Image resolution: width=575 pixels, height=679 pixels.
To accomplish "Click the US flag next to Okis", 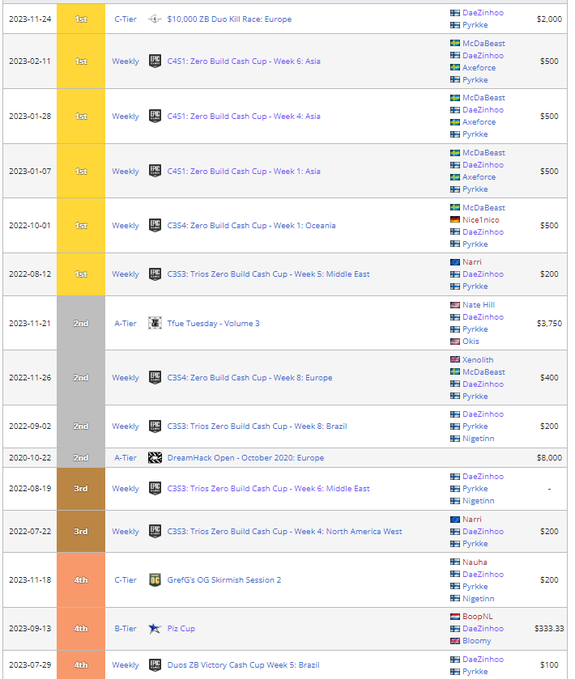I will point(455,341).
